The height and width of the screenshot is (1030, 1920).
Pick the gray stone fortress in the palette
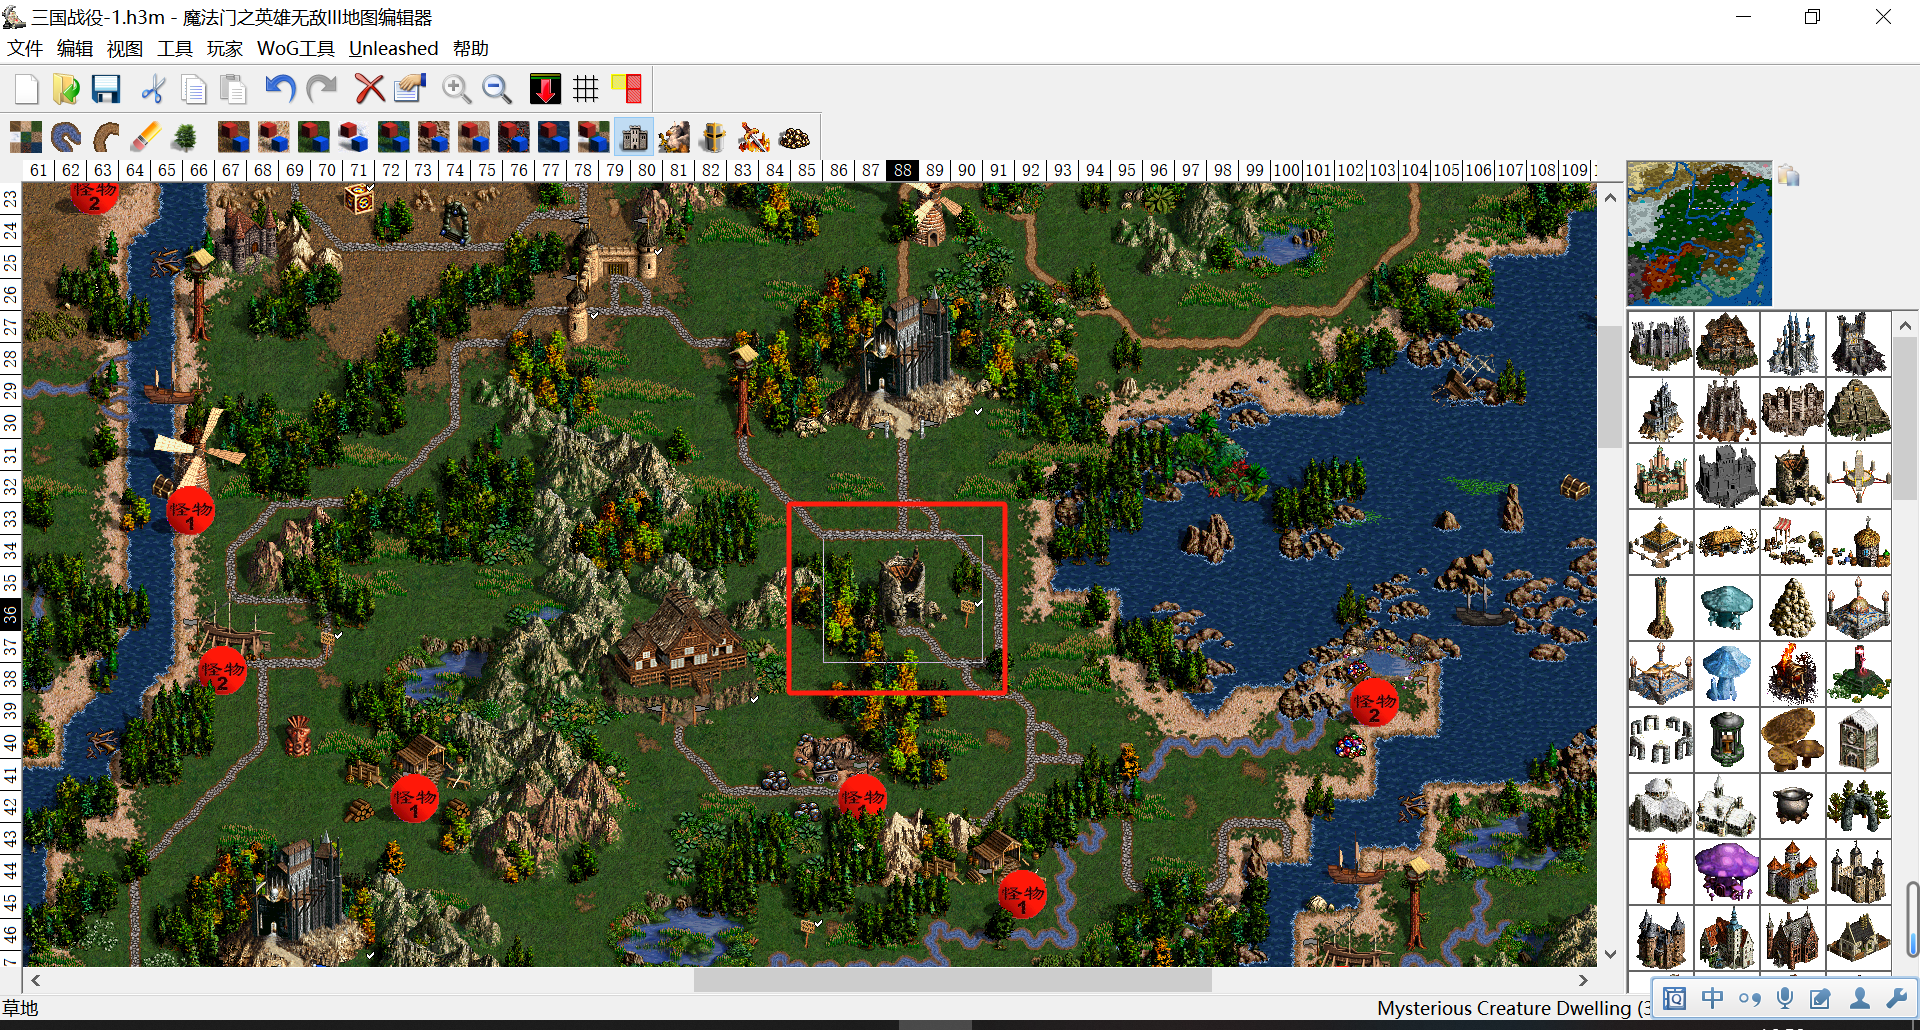click(1726, 475)
